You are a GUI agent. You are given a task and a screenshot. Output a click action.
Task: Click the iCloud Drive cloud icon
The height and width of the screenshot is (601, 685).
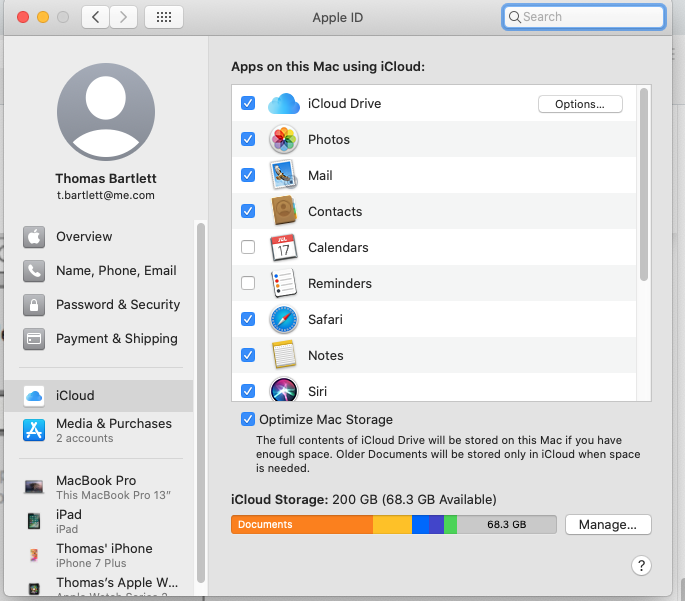284,104
